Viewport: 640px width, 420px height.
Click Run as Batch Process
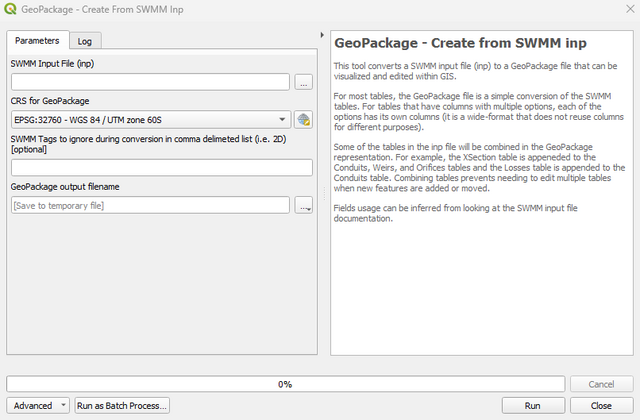(123, 405)
